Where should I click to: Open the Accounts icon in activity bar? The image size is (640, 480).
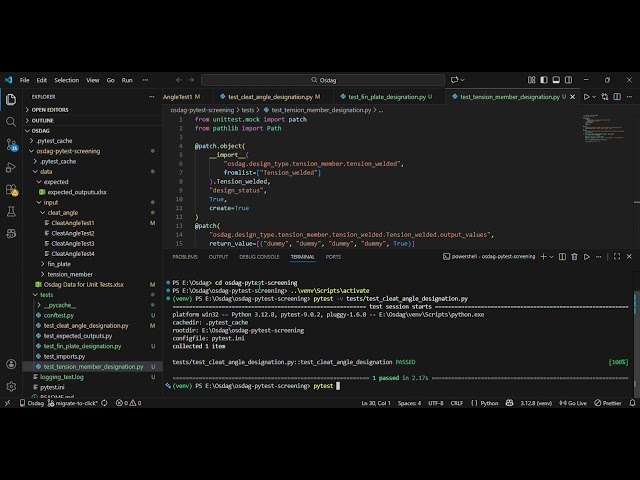[11, 364]
